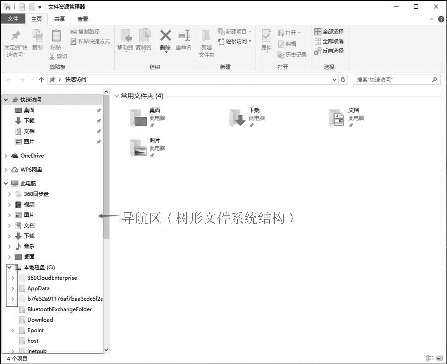Viewport: 447px width, 364px height.
Task: Click the Open (打开) ribbon button
Action: 289,33
